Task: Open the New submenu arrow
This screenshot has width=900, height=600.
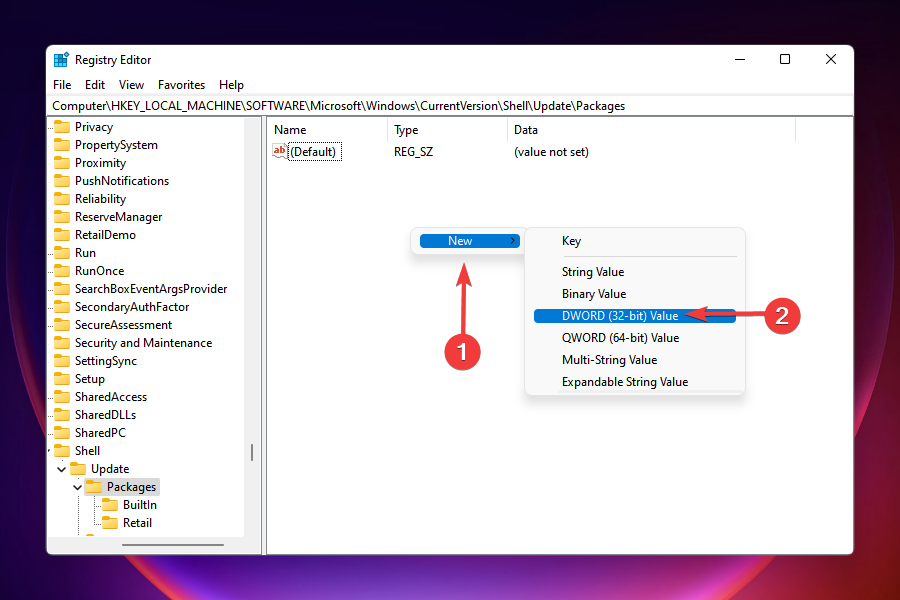Action: click(x=513, y=241)
